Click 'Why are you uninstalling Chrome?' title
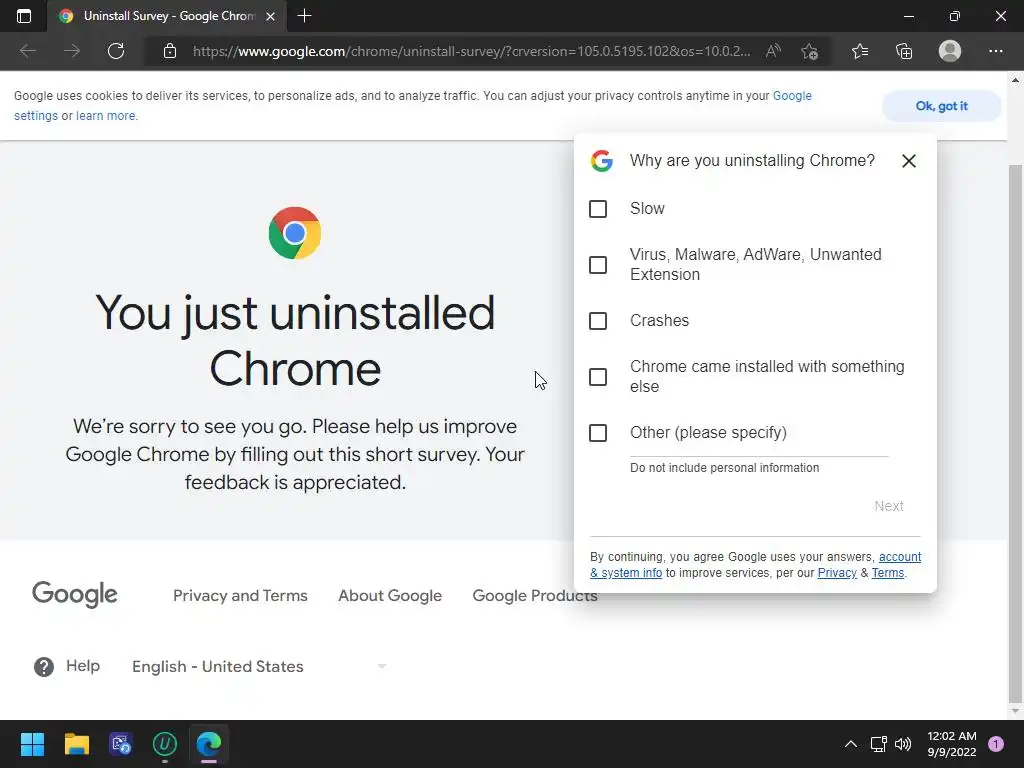The image size is (1024, 768). click(752, 161)
